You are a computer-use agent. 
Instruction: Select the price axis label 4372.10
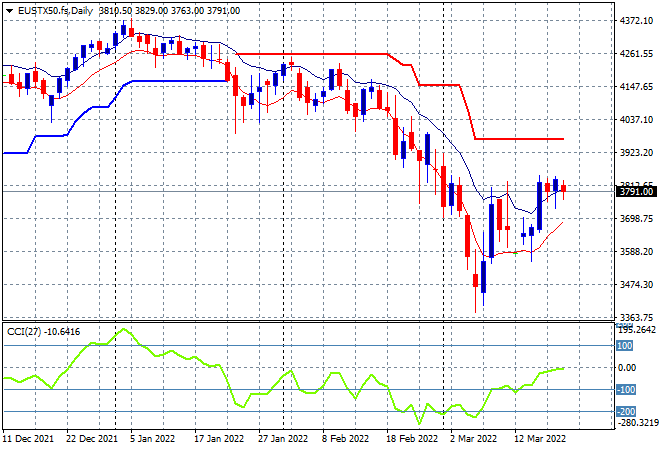click(x=636, y=21)
